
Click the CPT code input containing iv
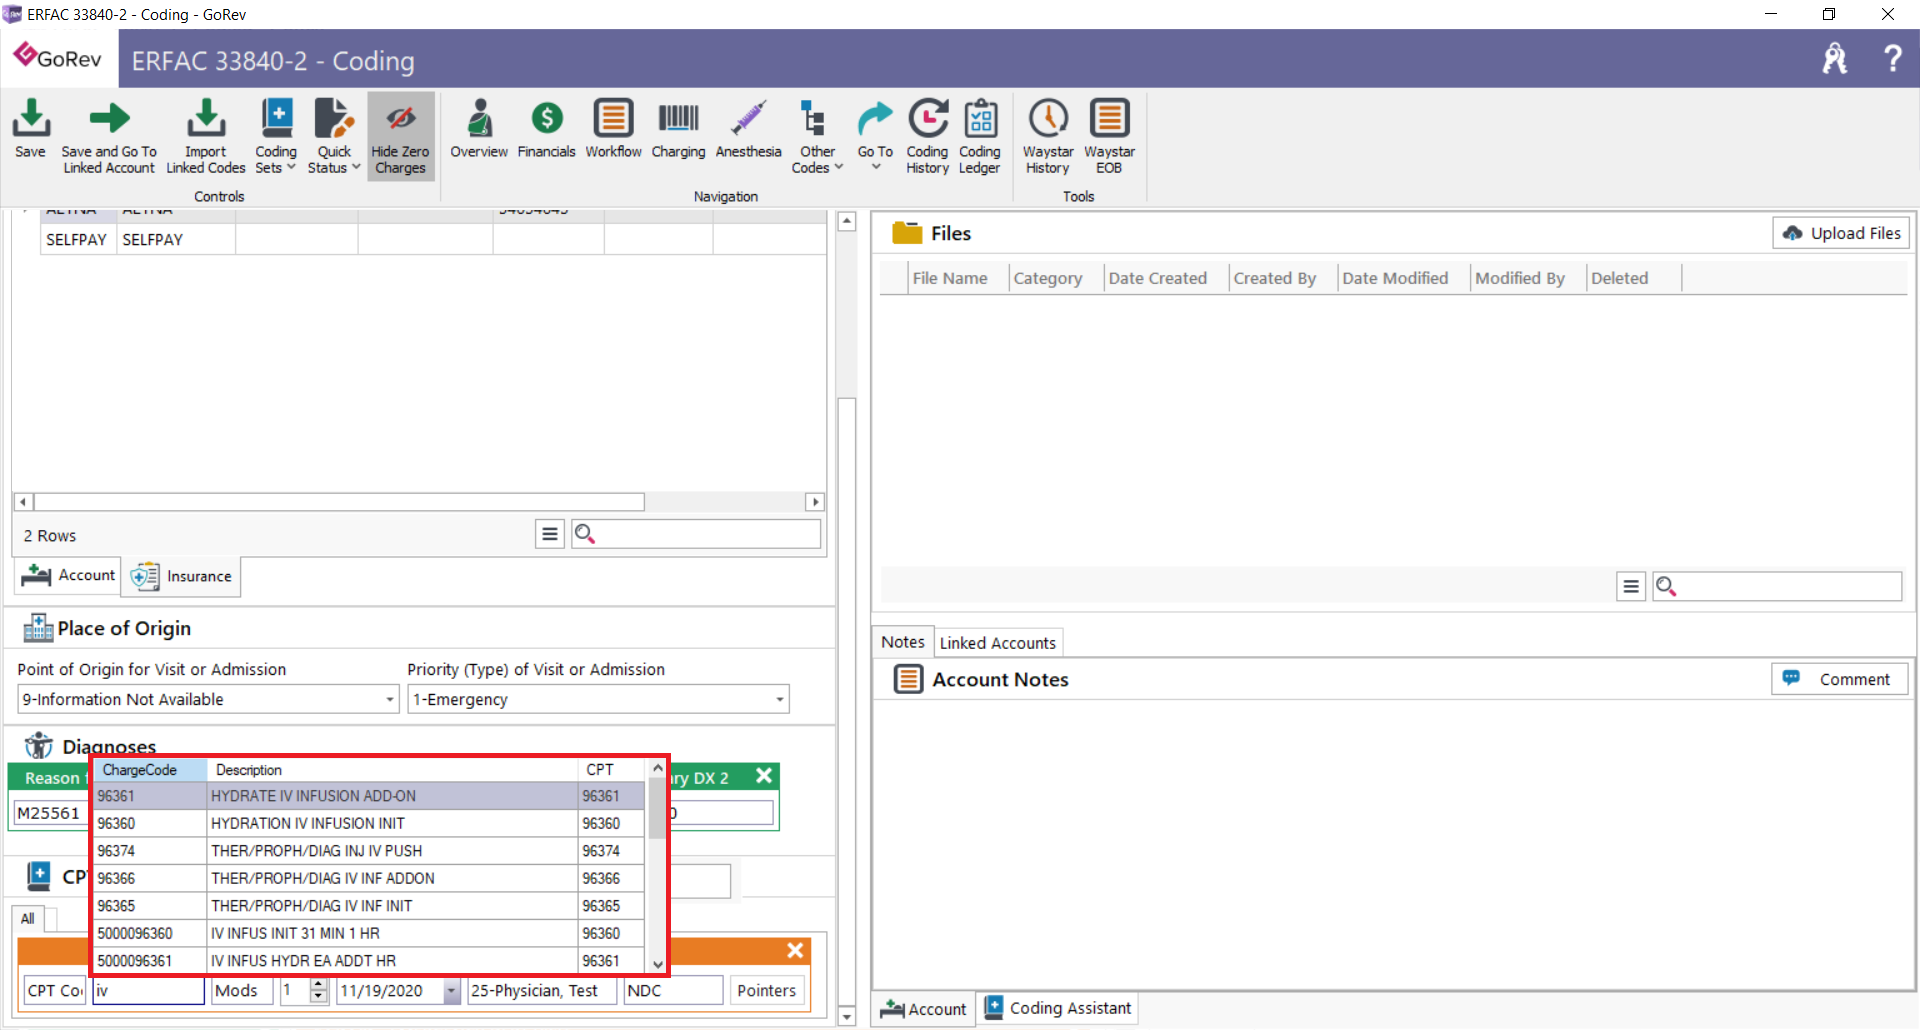pyautogui.click(x=149, y=990)
